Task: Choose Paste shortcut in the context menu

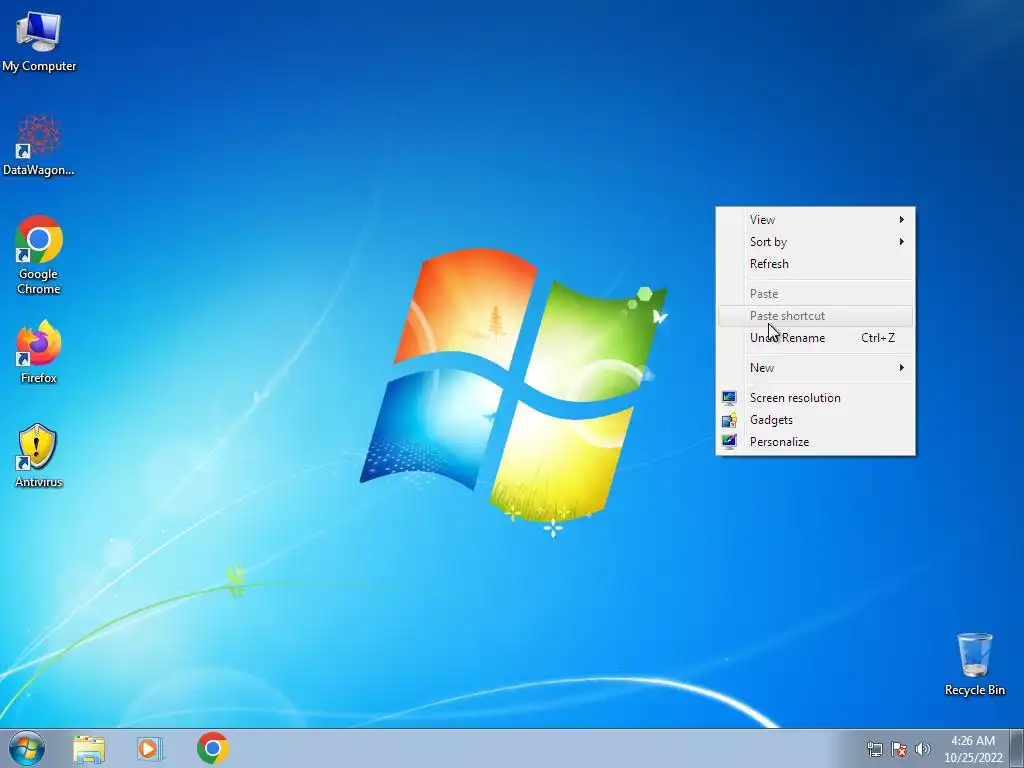Action: click(x=816, y=316)
